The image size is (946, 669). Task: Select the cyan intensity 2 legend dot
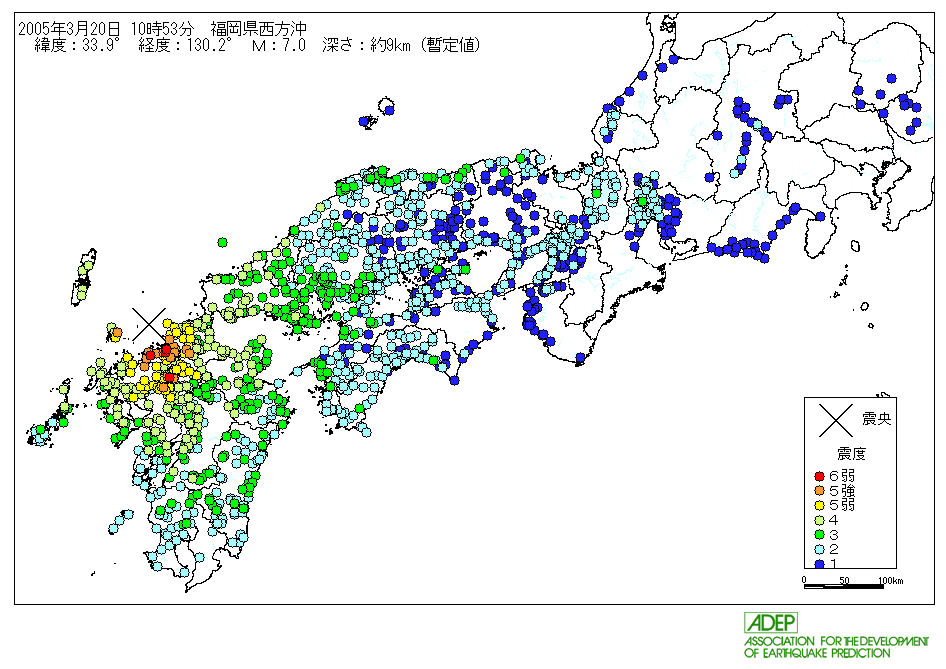click(x=819, y=550)
